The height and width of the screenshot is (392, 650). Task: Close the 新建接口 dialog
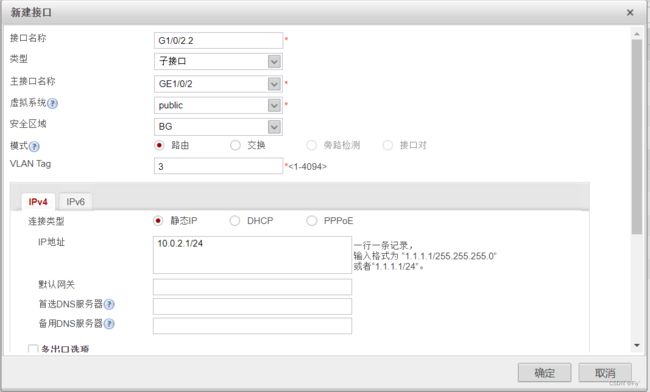click(630, 13)
